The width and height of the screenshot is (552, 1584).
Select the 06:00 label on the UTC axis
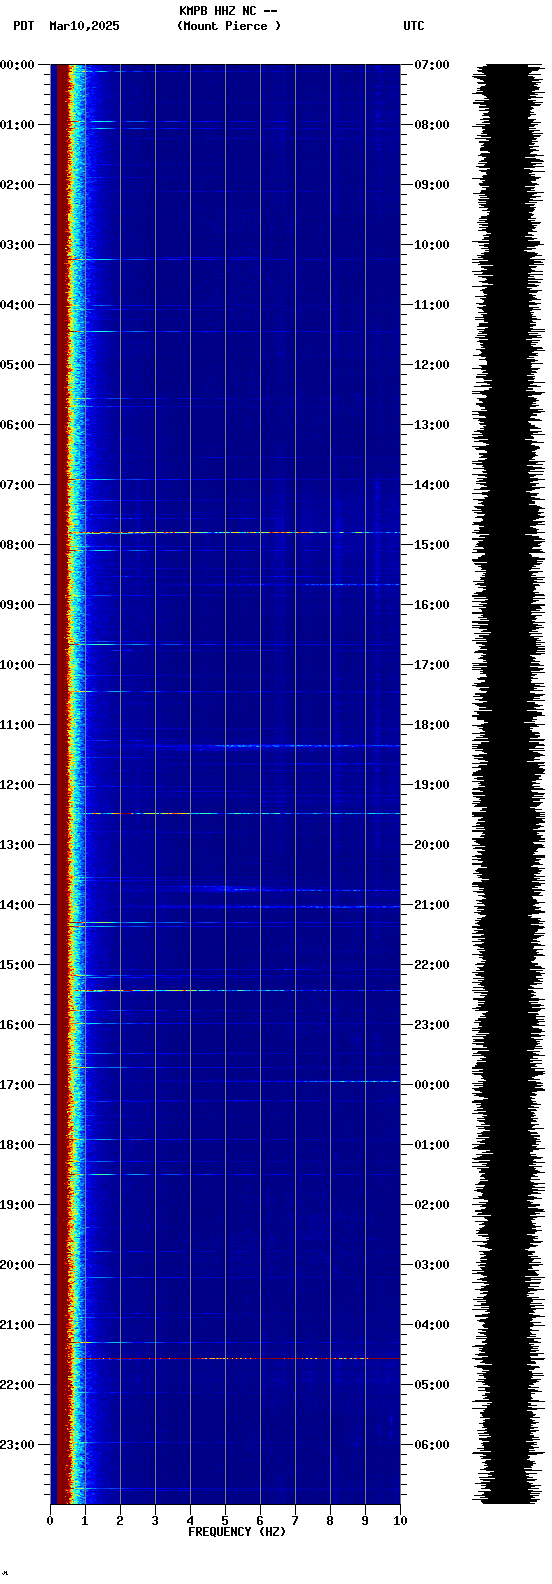pos(432,1445)
